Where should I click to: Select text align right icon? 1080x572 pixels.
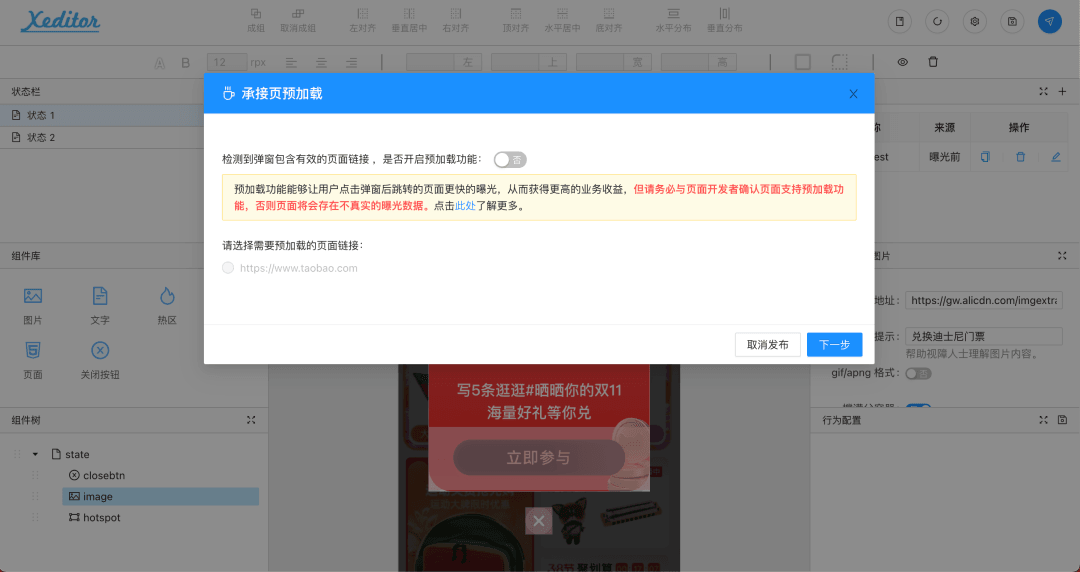(352, 63)
